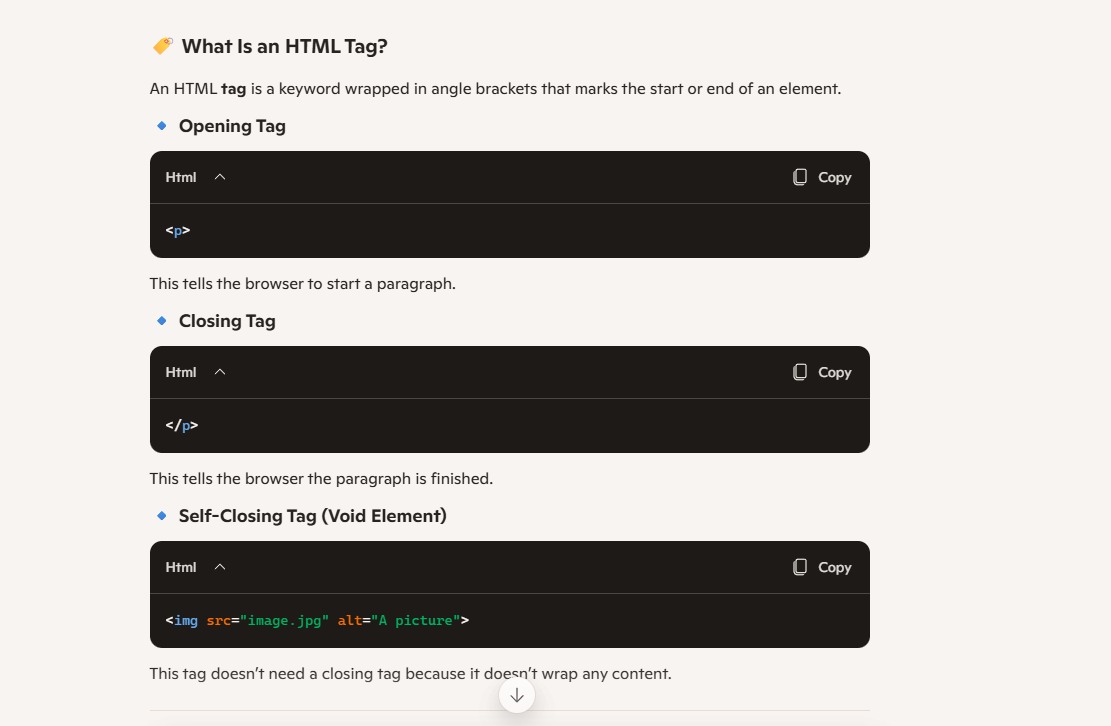
Task: Click the "What Is an HTML Tag?" heading
Action: pos(284,46)
